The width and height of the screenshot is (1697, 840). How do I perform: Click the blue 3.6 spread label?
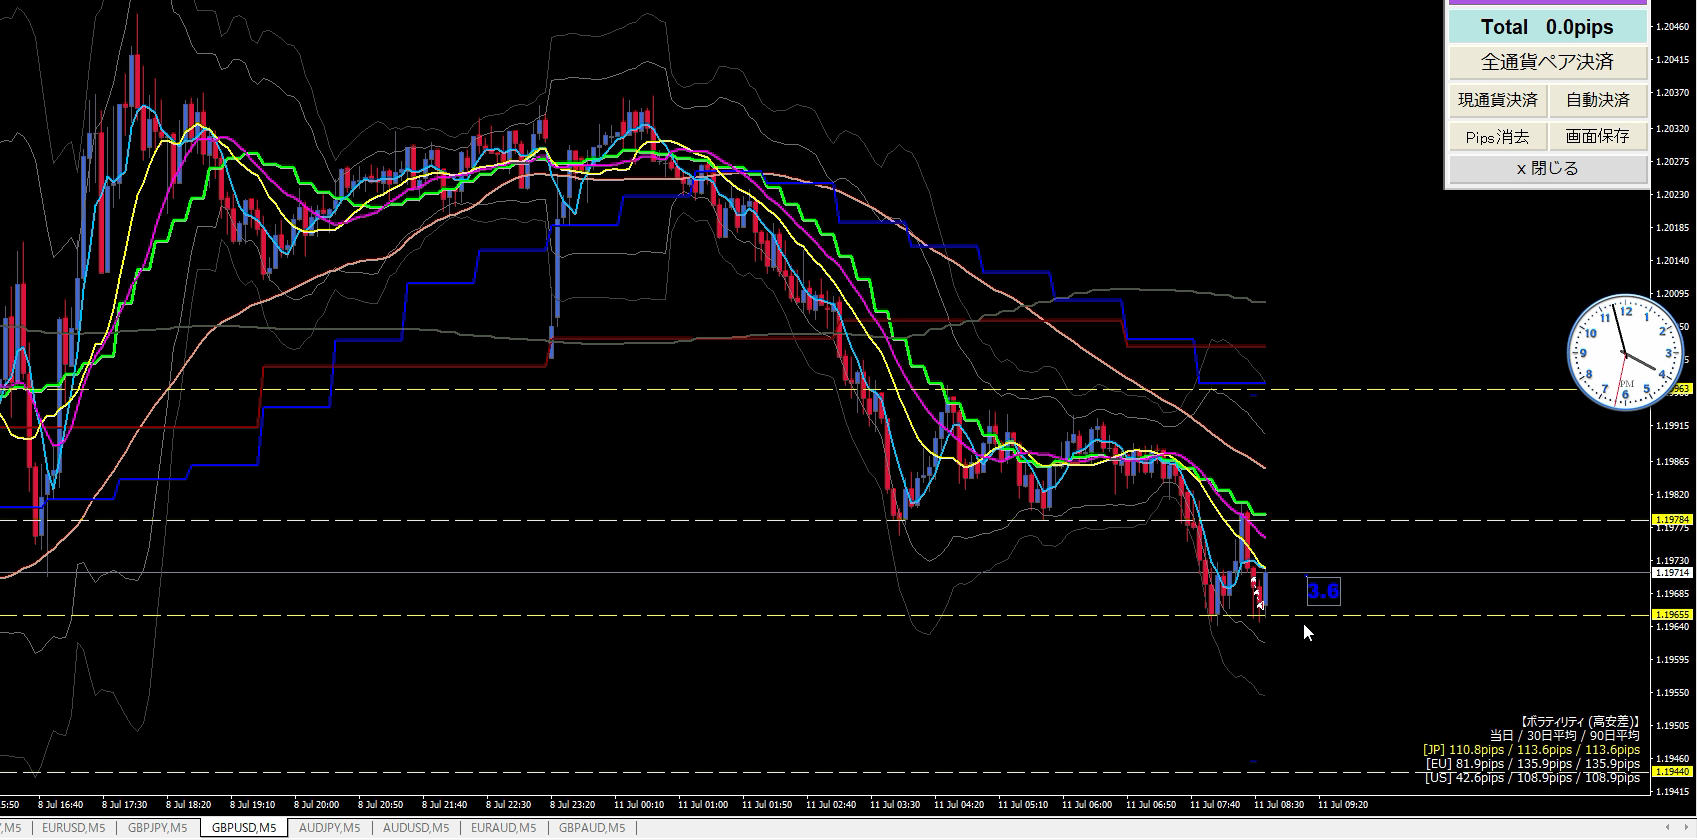tap(1323, 591)
